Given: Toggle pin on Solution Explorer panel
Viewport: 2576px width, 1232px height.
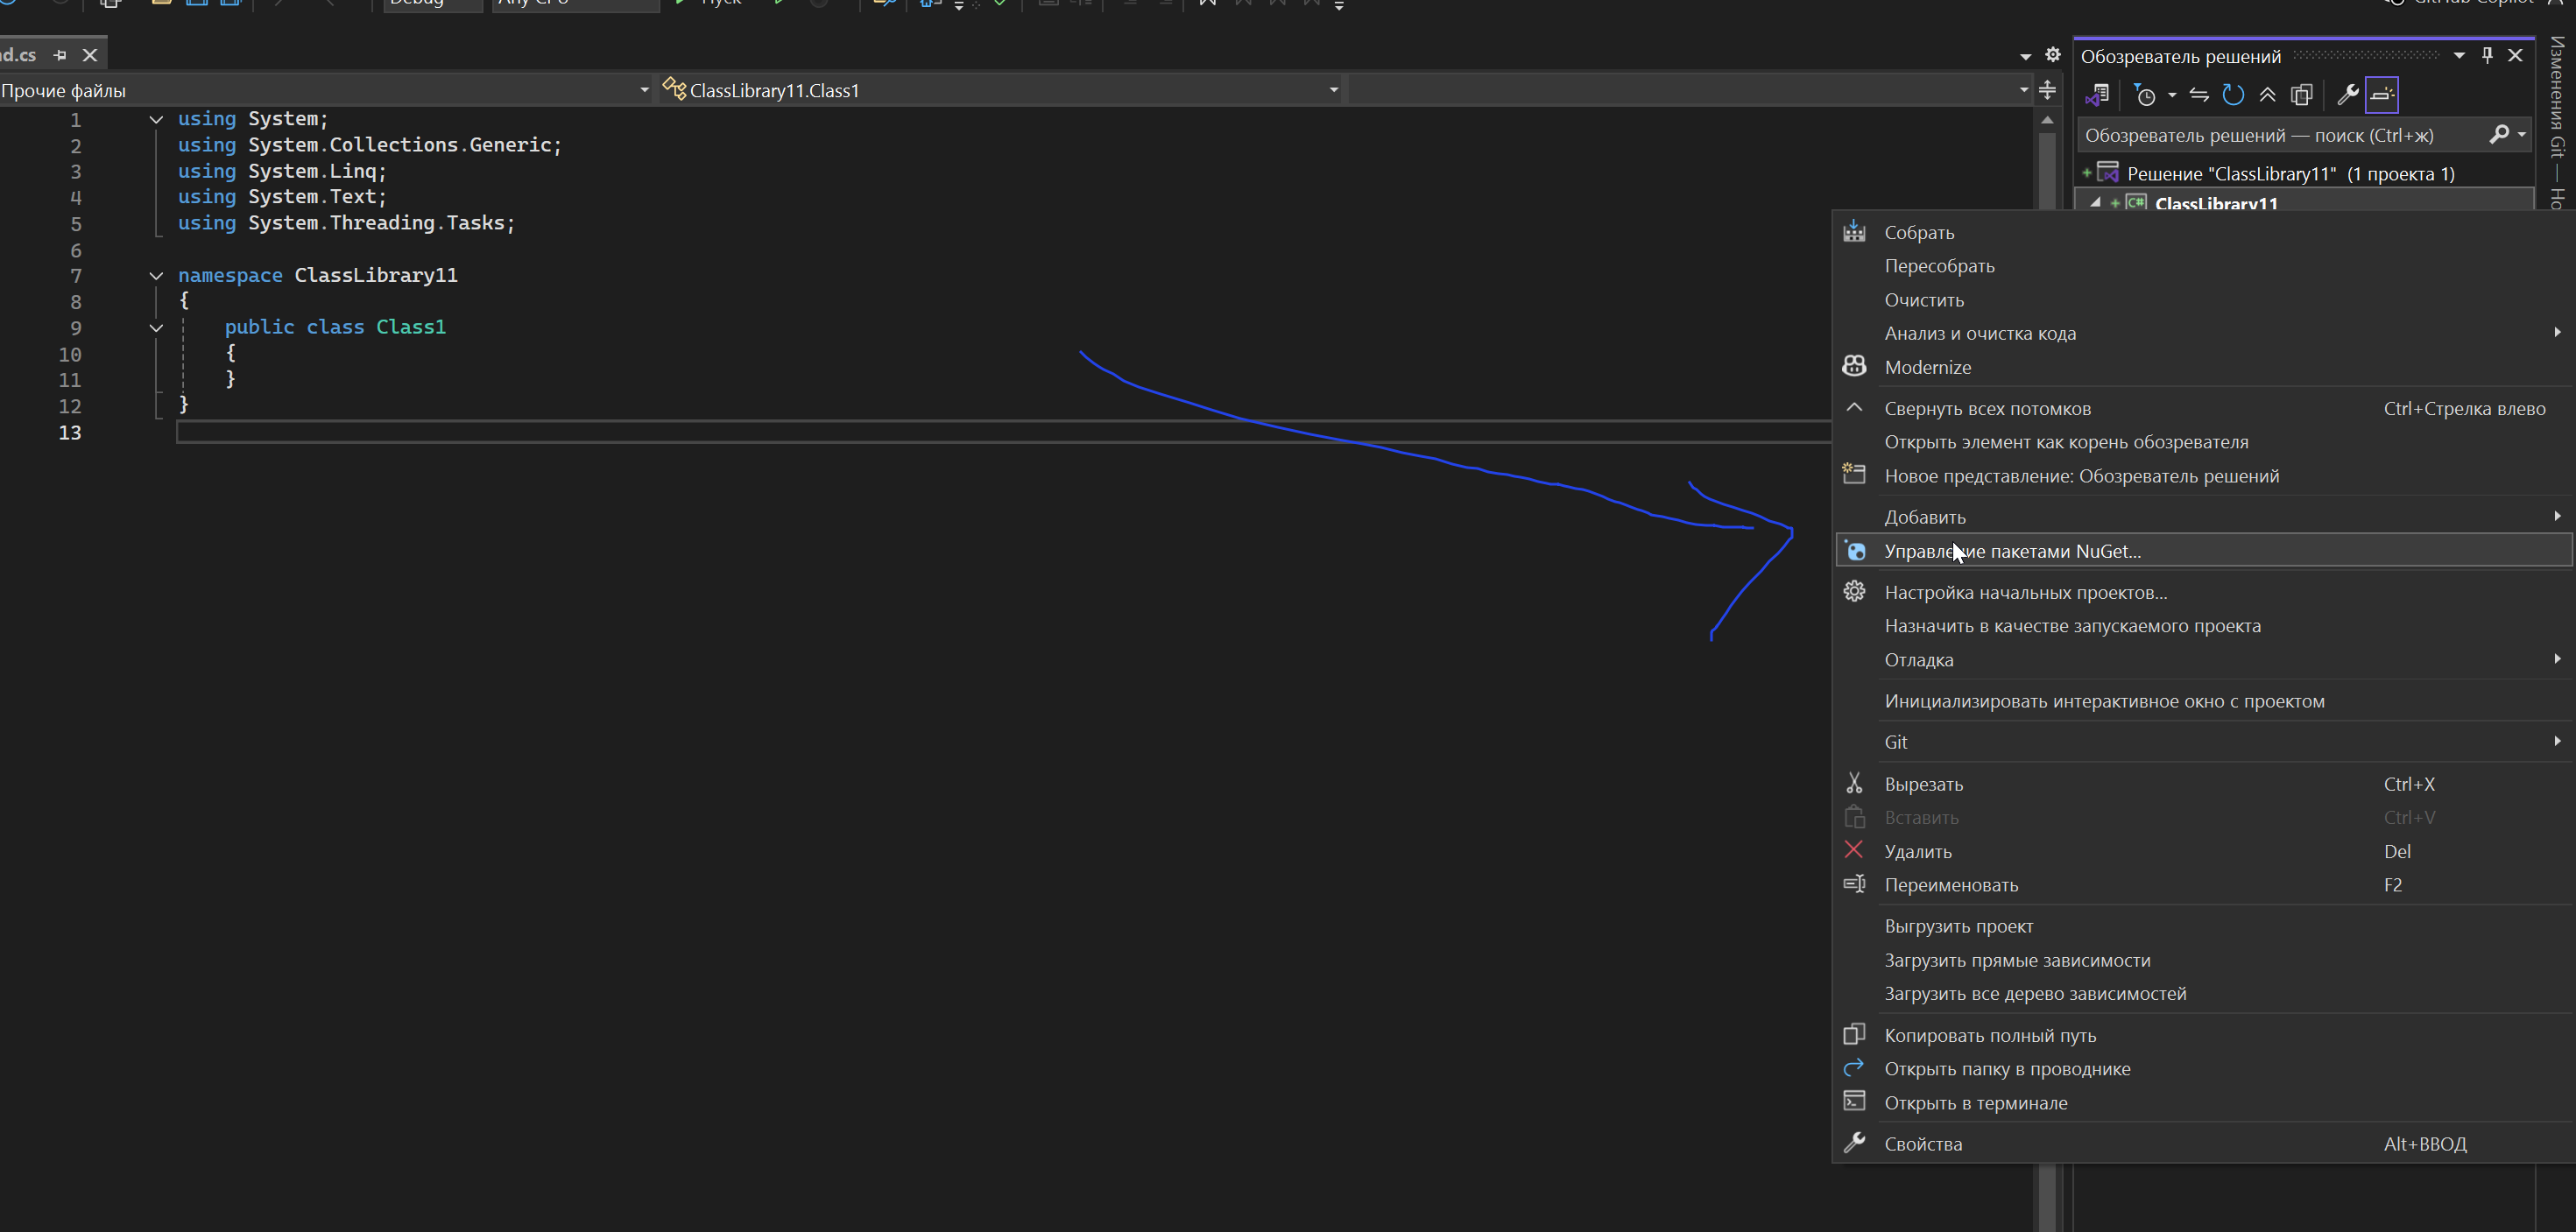Looking at the screenshot, I should tap(2487, 56).
